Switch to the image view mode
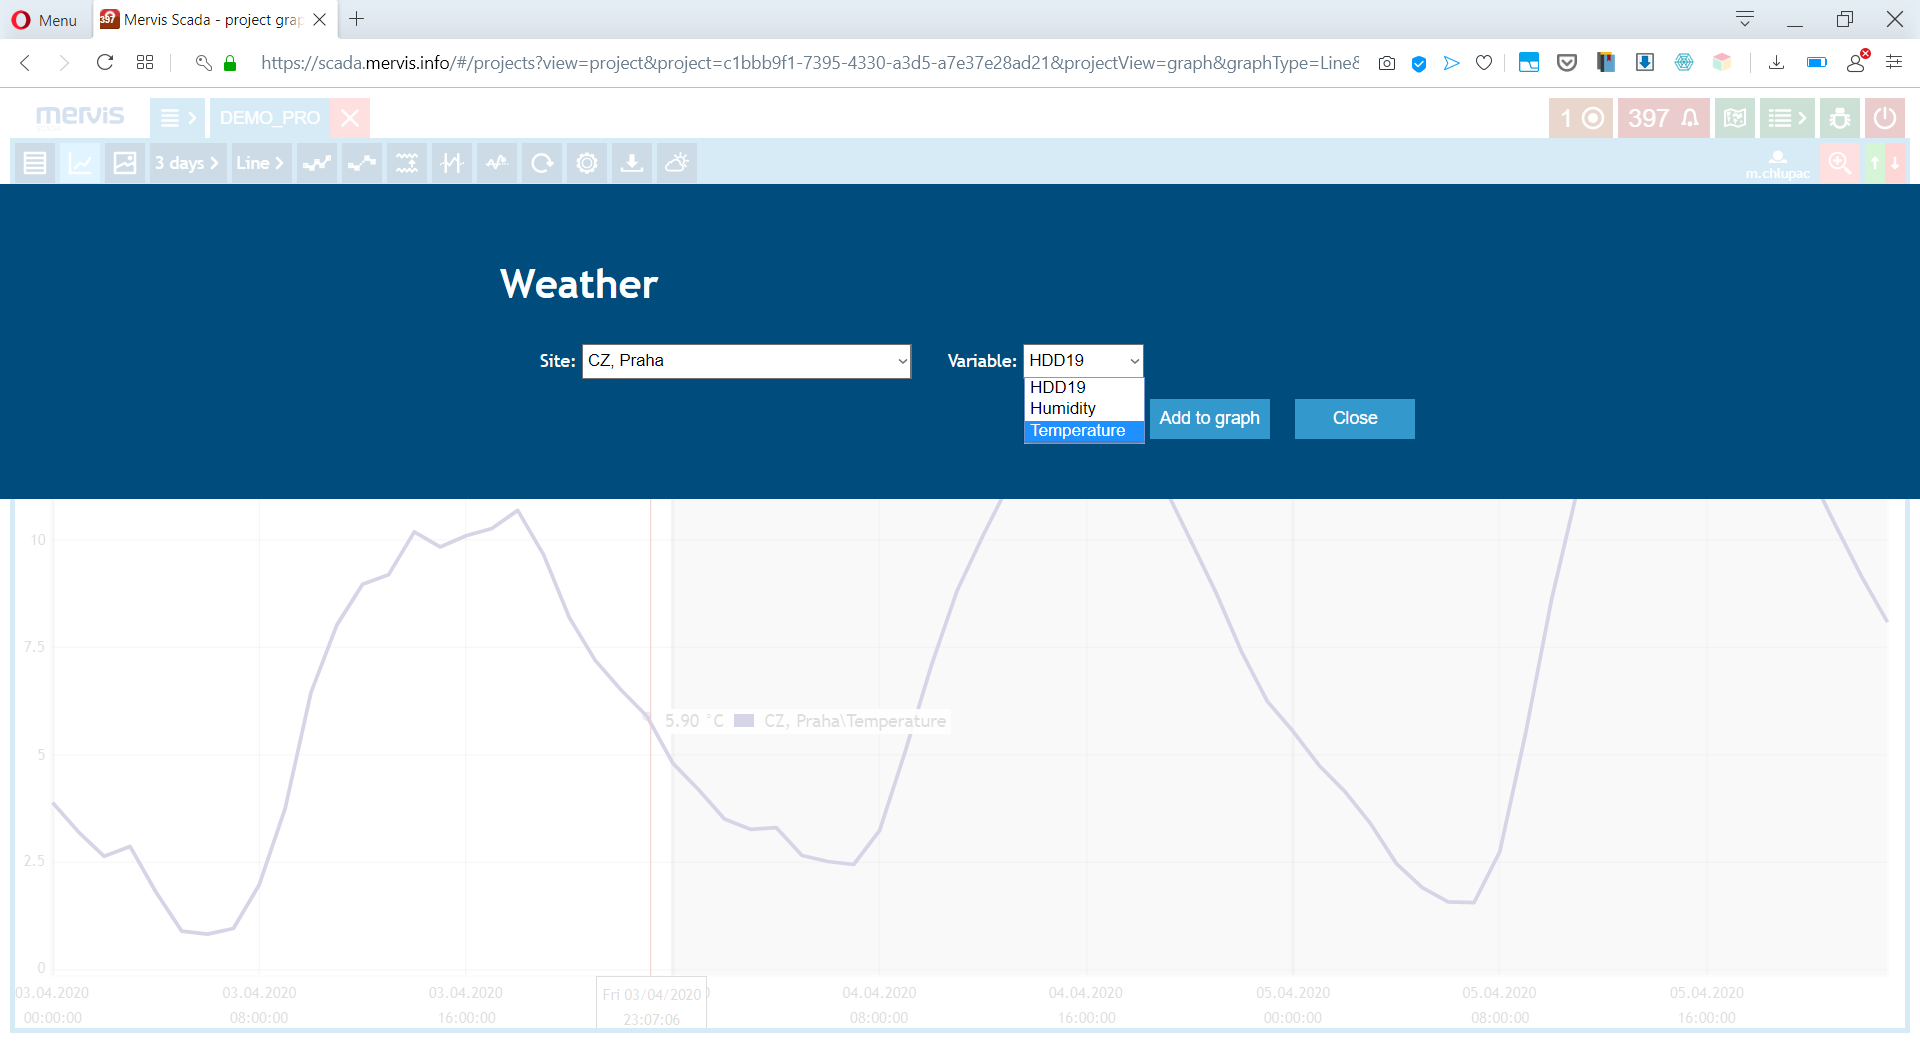Screen dimensions: 1920x1042 click(125, 162)
